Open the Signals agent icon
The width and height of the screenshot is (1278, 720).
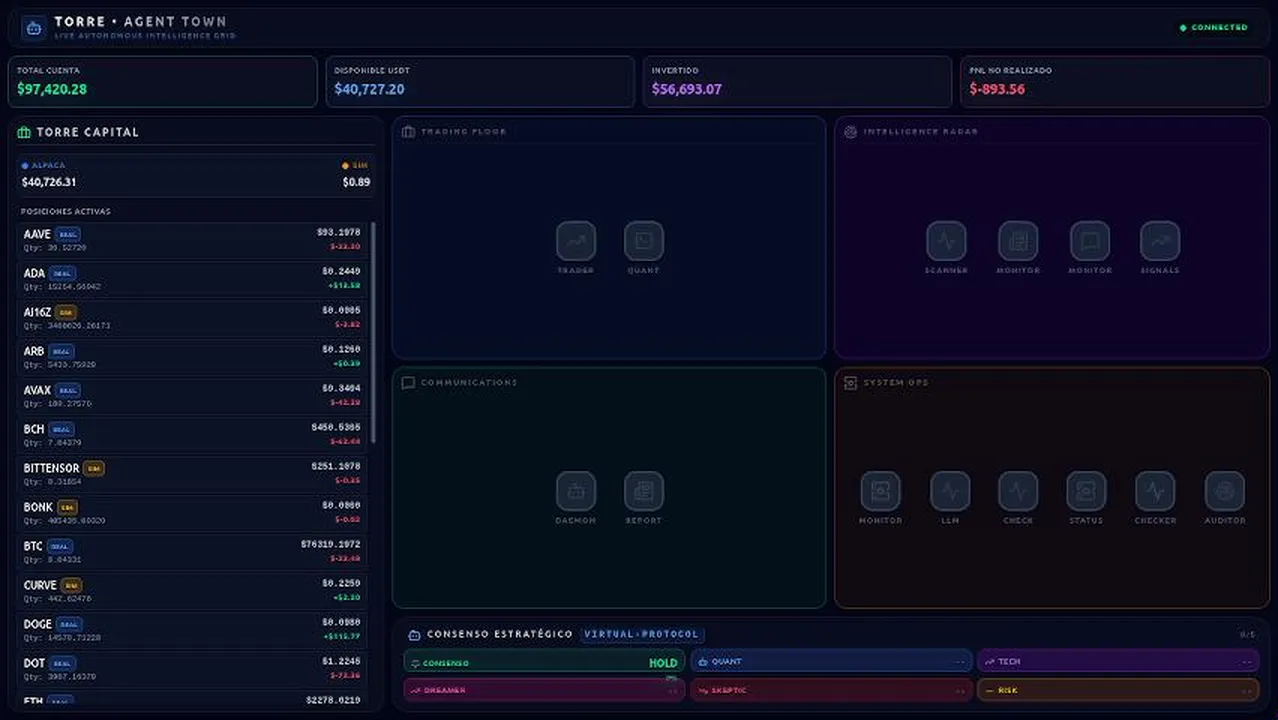(1160, 241)
